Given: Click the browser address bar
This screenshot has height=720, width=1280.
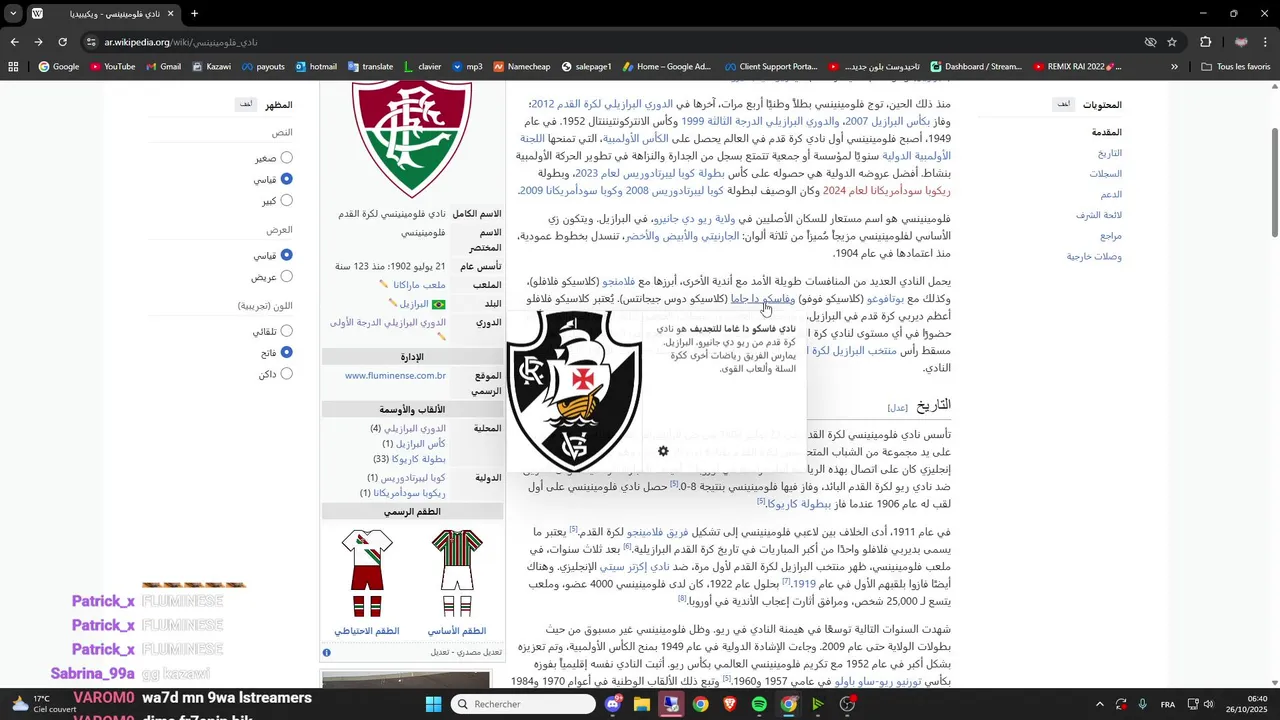Looking at the screenshot, I should 620,42.
